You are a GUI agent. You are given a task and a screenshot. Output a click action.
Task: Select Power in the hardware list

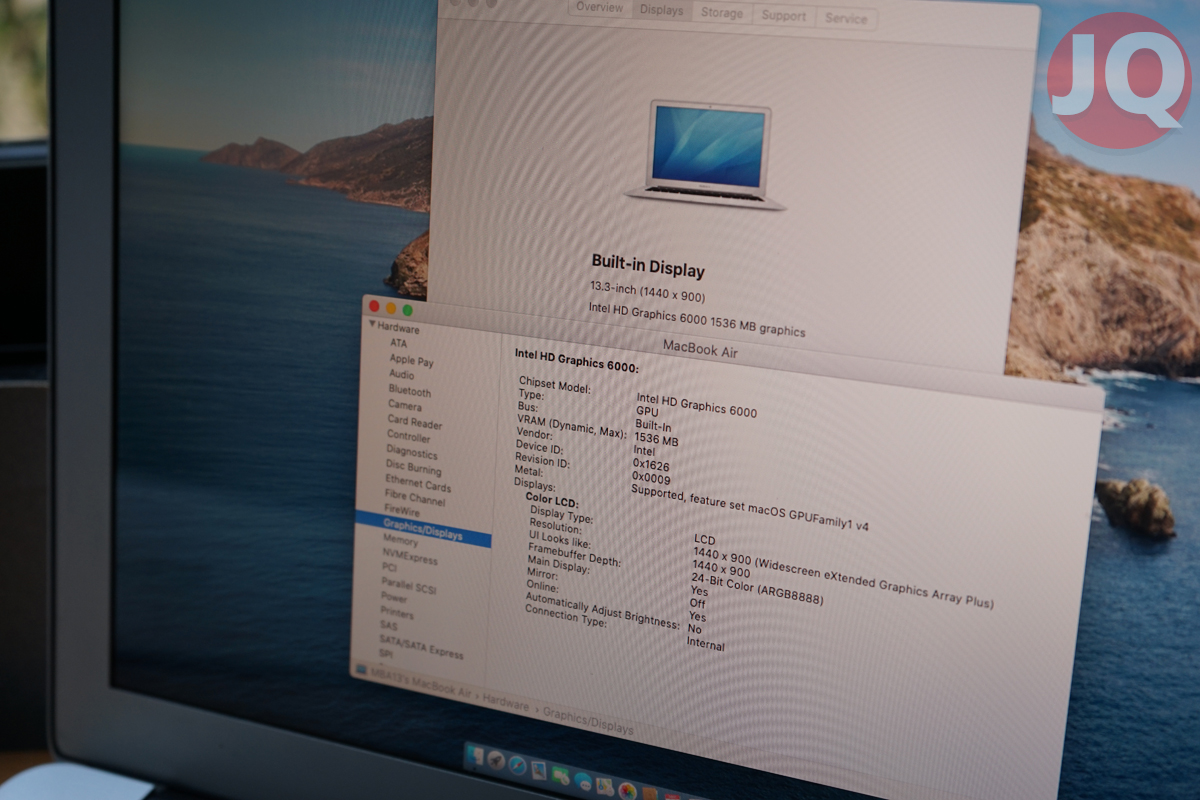click(394, 597)
